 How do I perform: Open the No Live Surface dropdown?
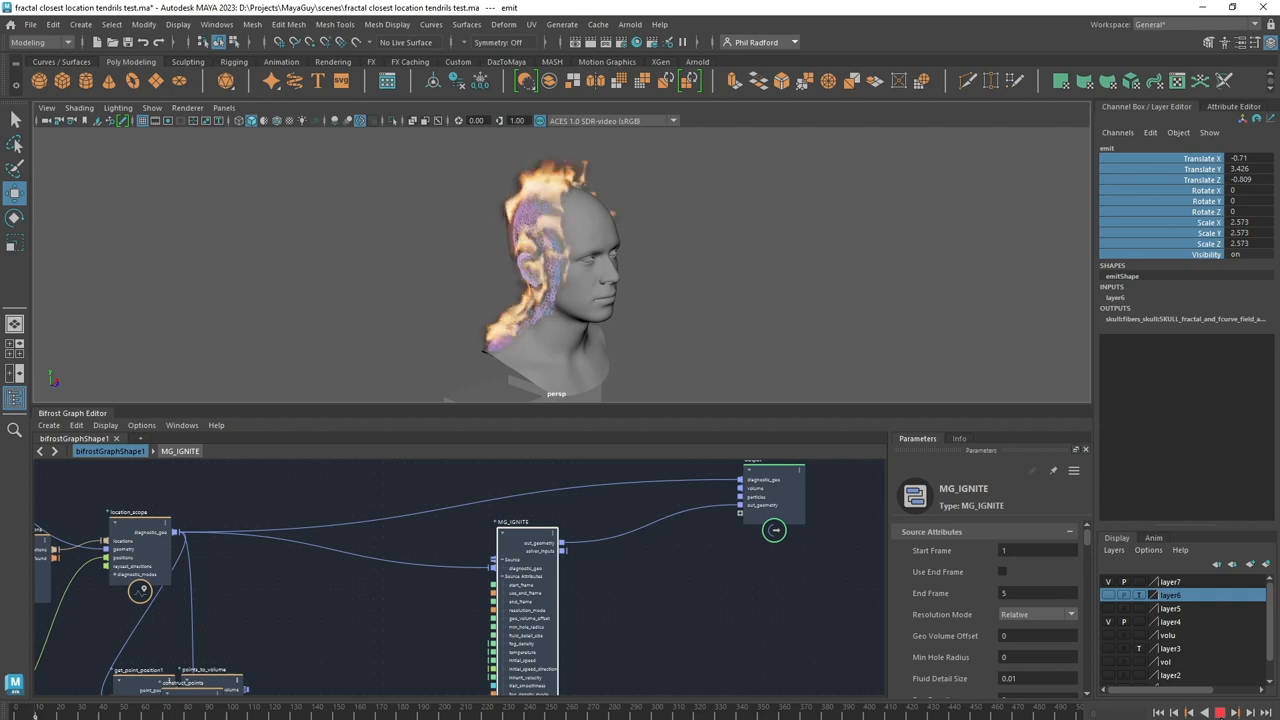pyautogui.click(x=405, y=42)
